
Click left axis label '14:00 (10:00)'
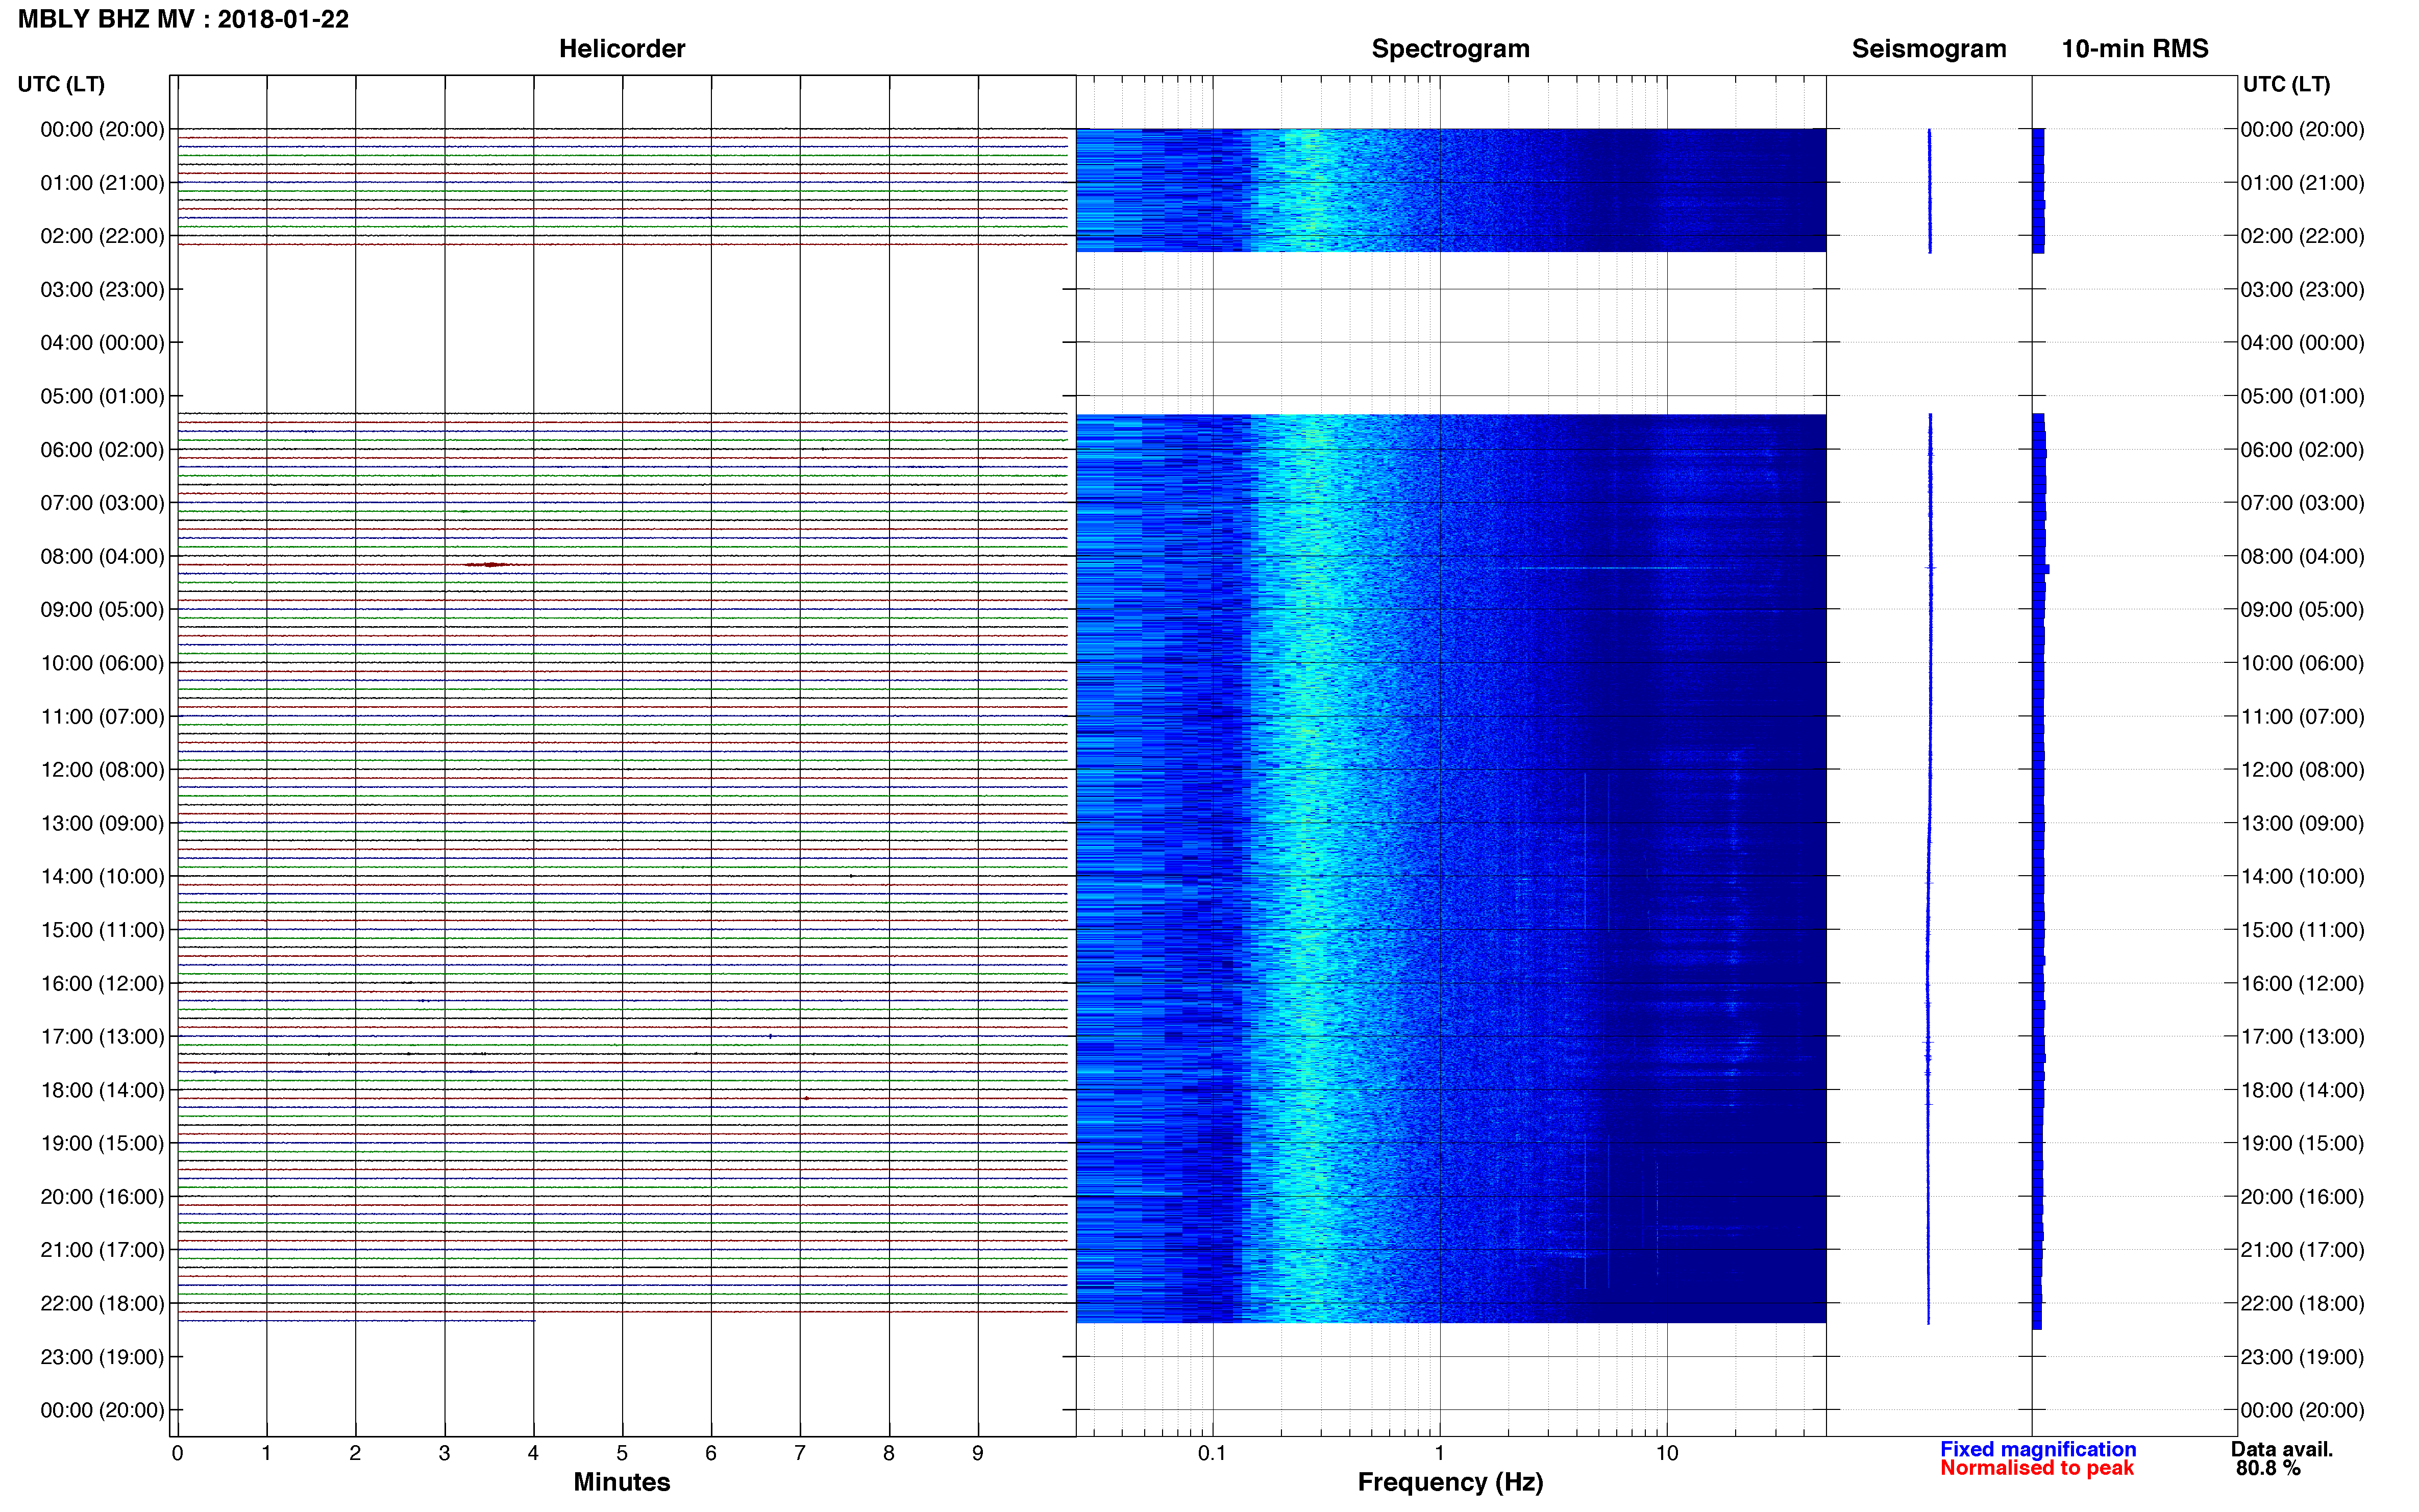[x=102, y=876]
